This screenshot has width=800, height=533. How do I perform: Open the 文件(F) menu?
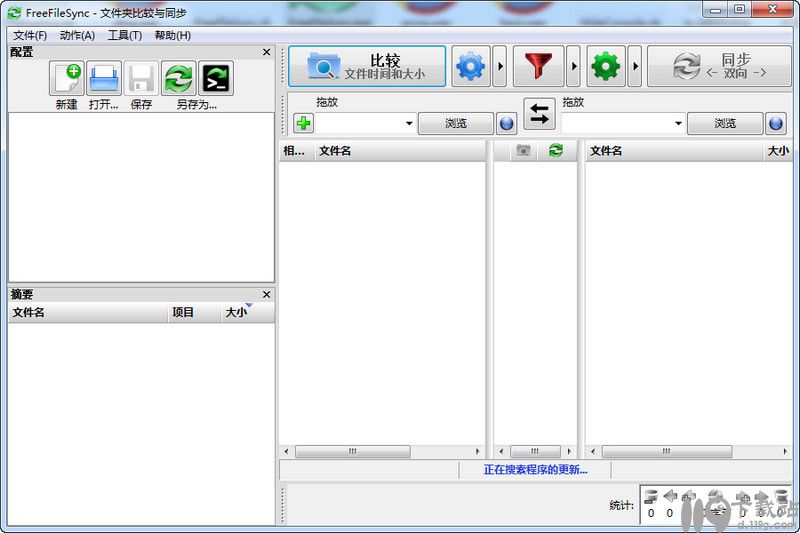[x=30, y=35]
